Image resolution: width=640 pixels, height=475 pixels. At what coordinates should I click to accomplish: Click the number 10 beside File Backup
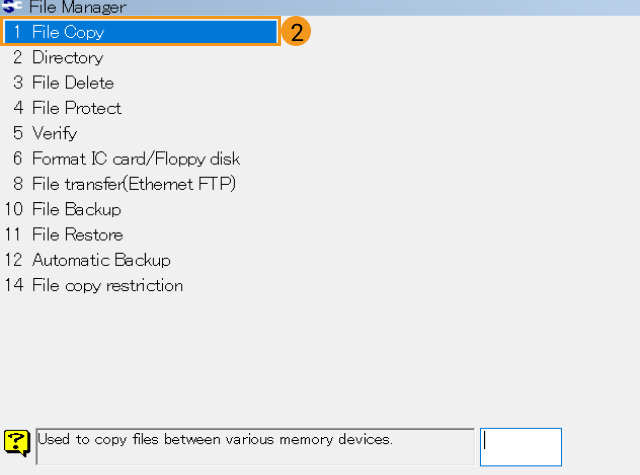(x=13, y=209)
